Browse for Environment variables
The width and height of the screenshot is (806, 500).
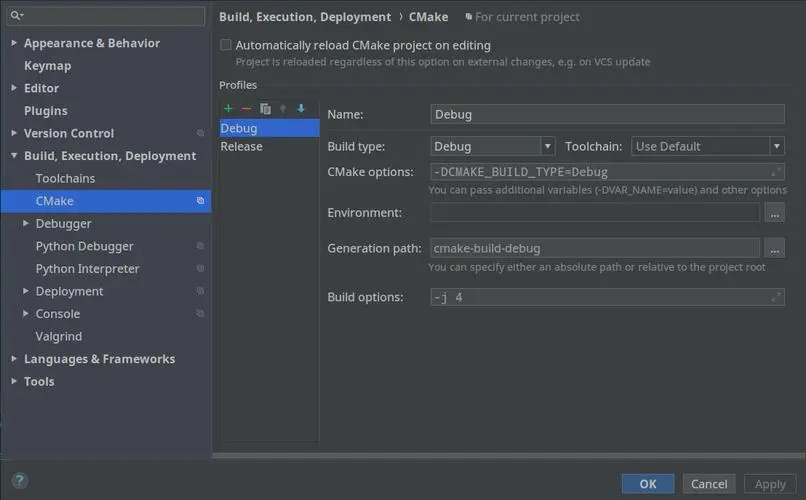775,213
